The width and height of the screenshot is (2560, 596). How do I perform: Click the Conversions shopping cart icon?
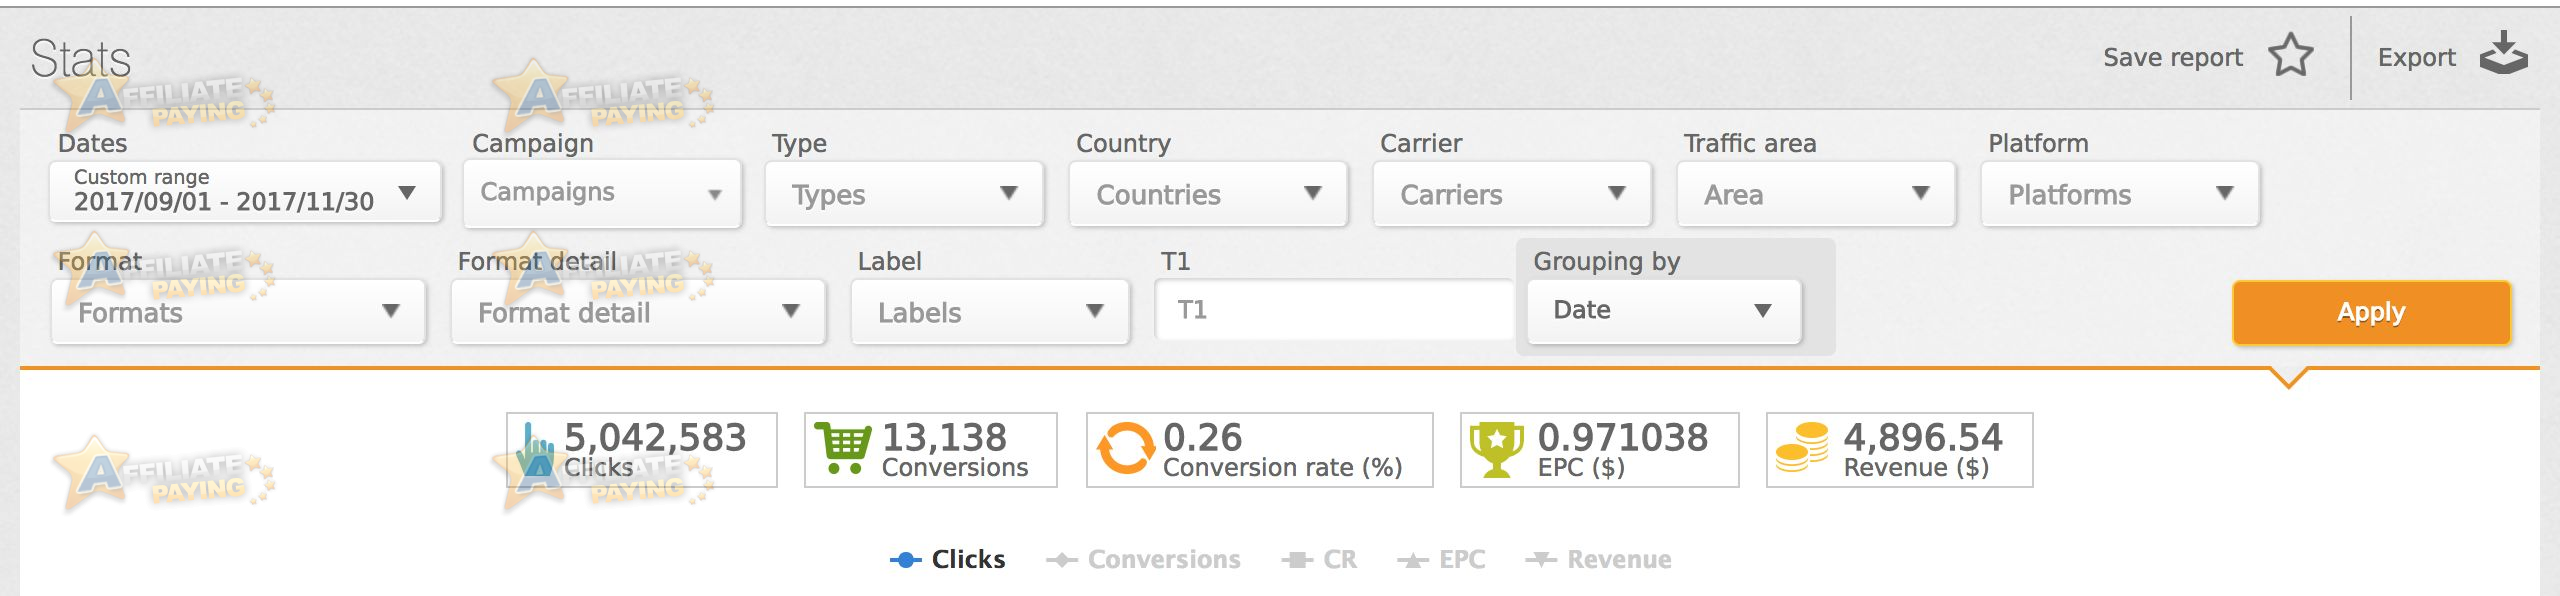pyautogui.click(x=844, y=448)
